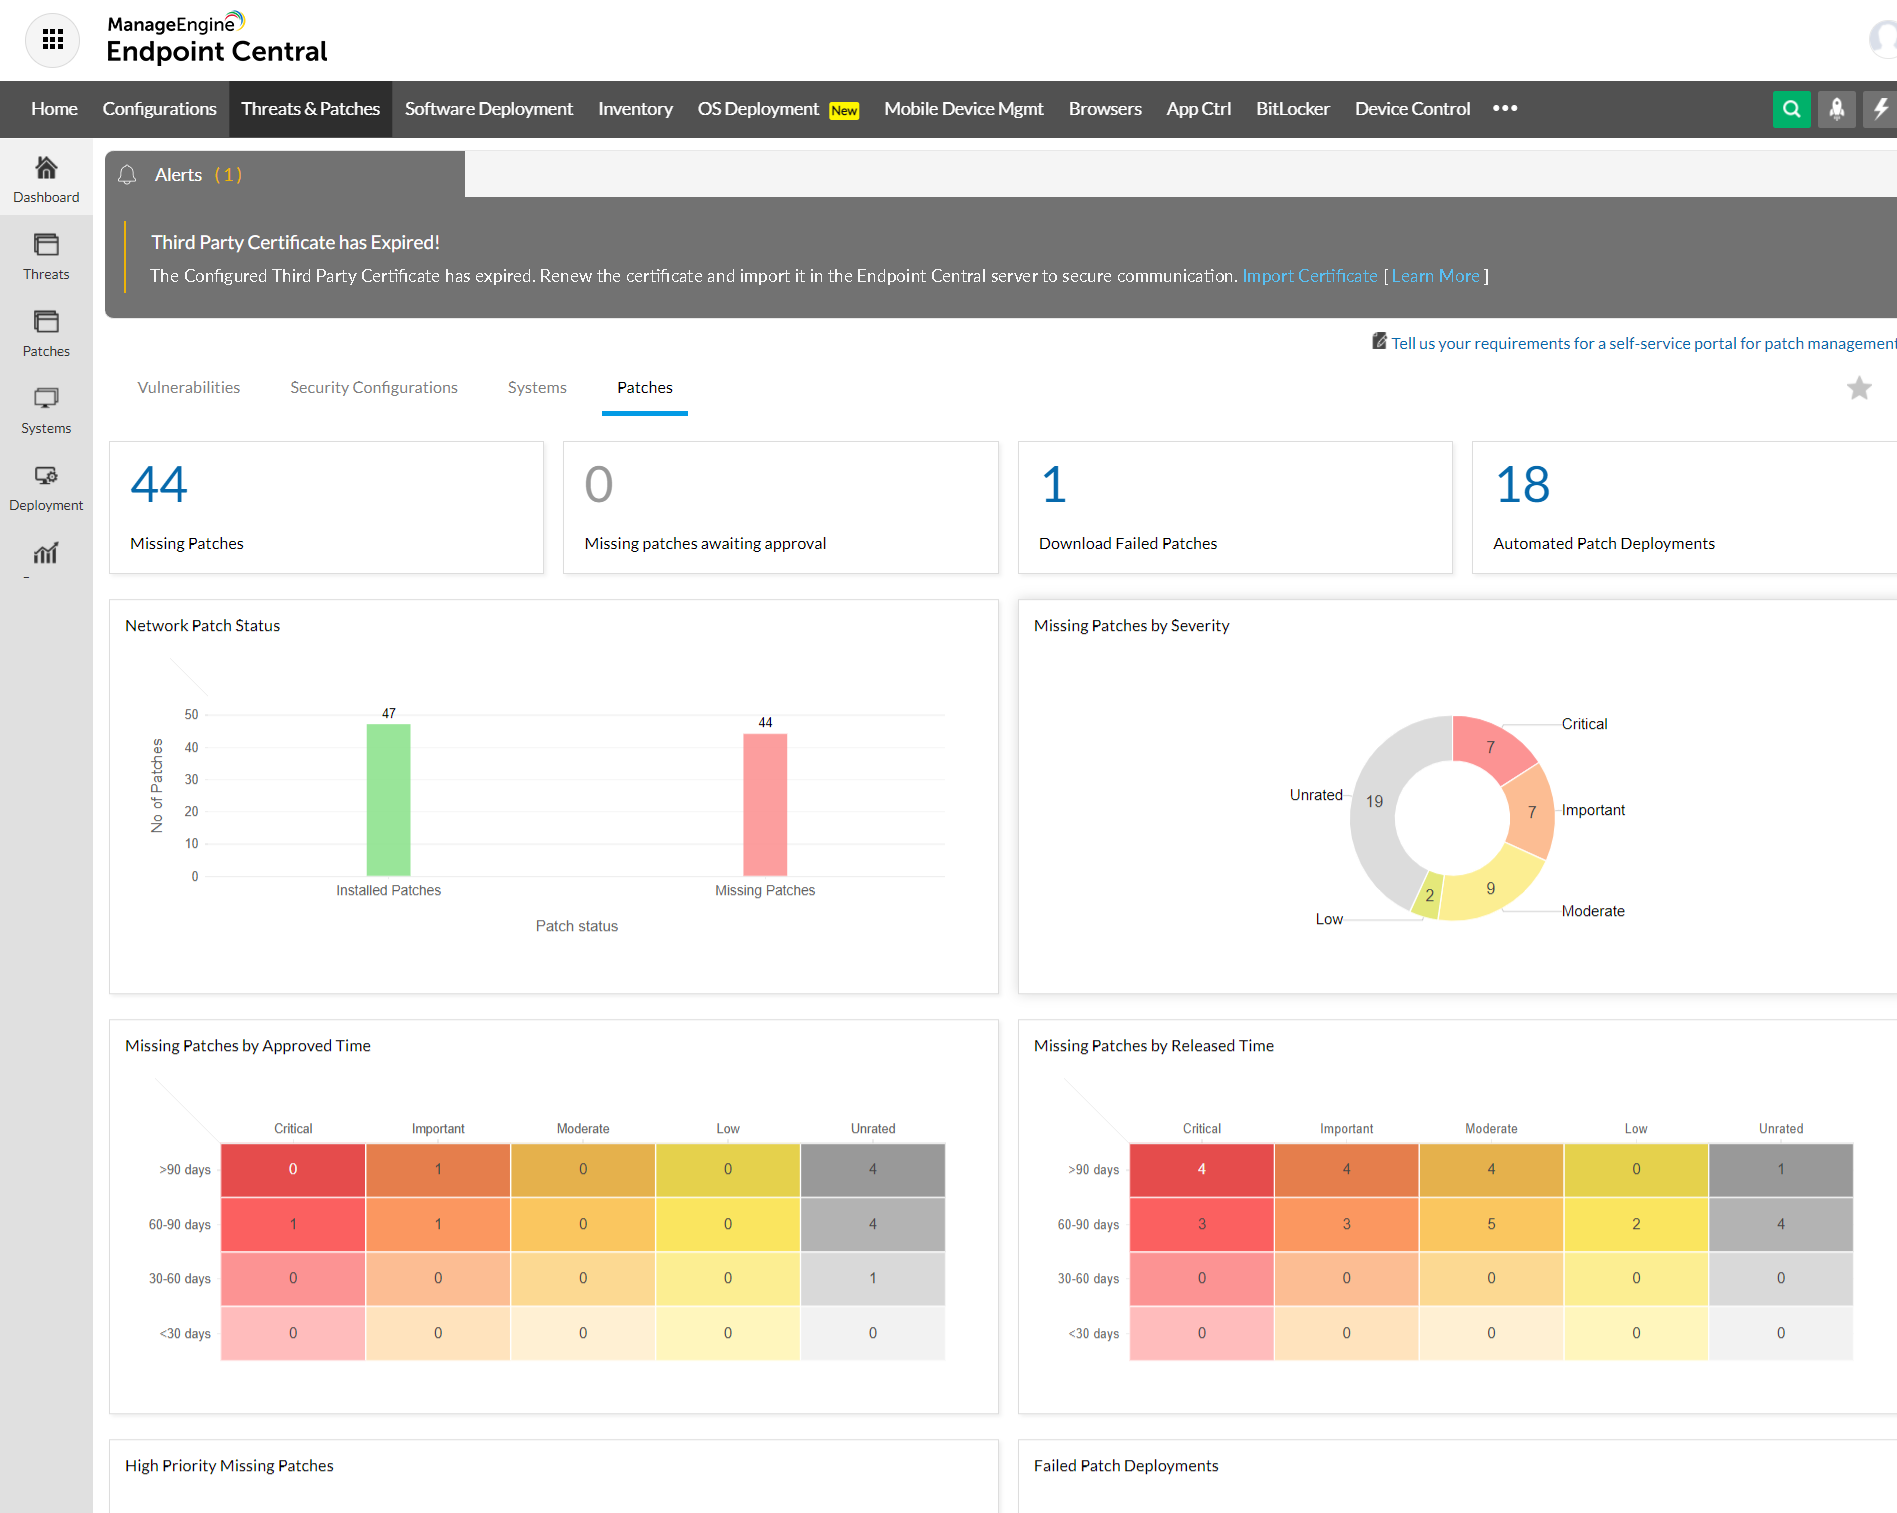Screen dimensions: 1897x1513
Task: Mark dashboard as favorite with star icon
Action: (1859, 388)
